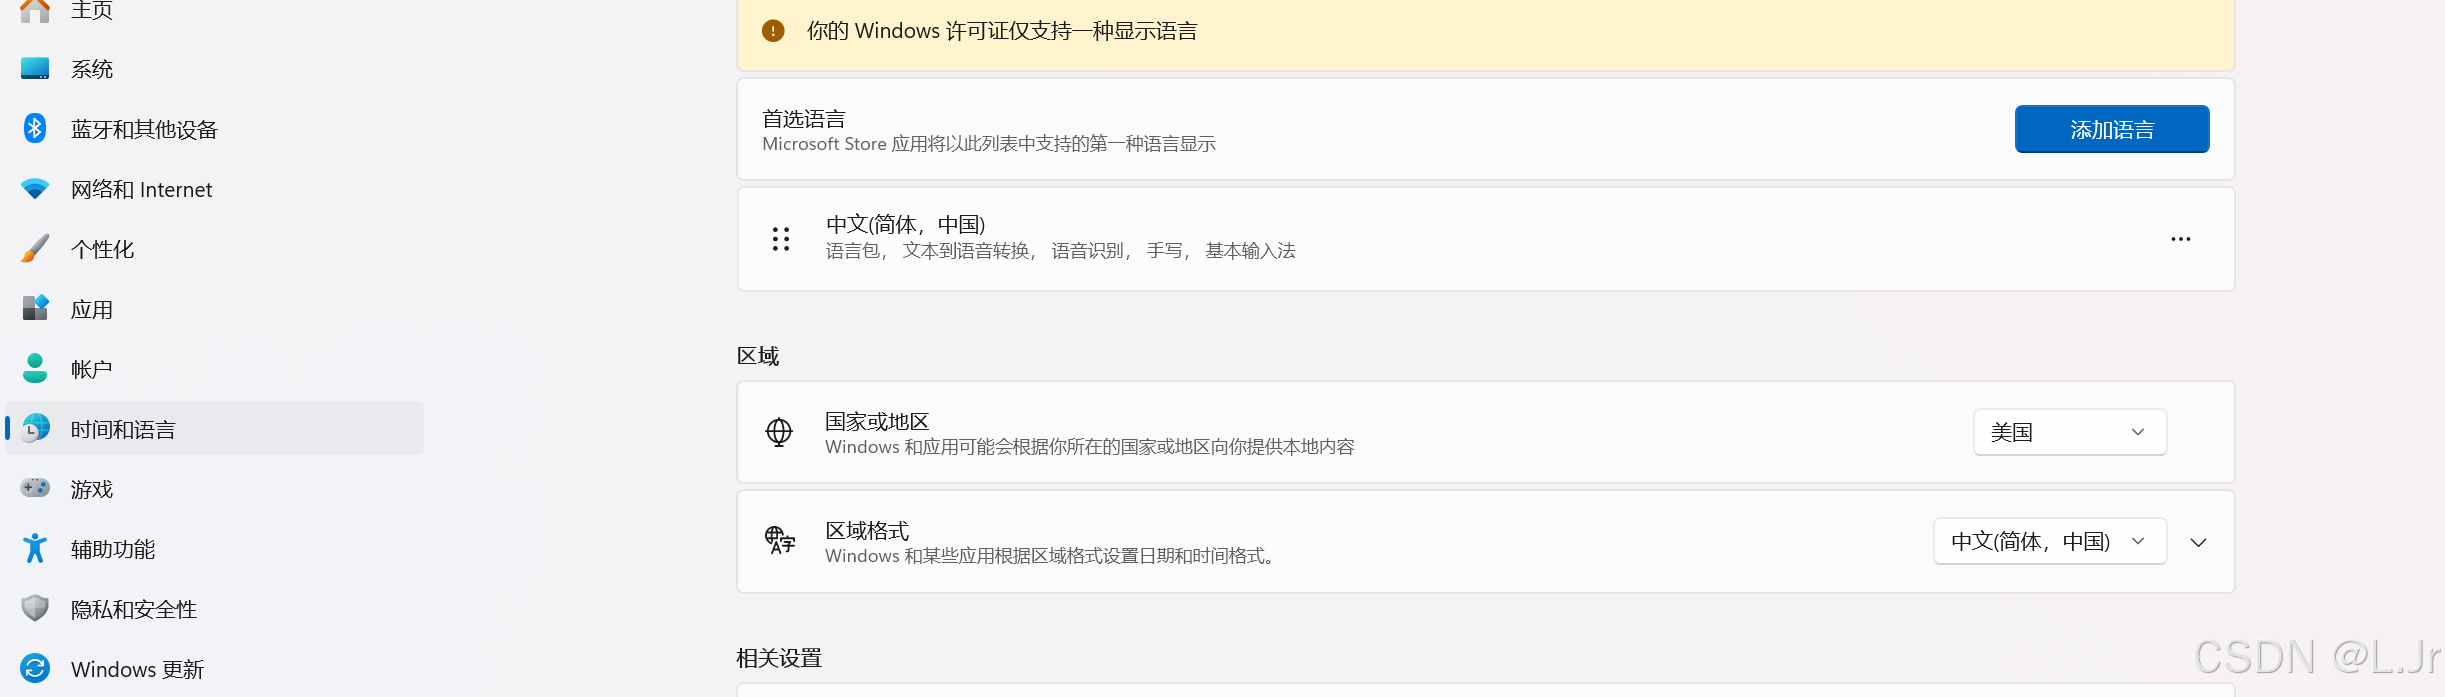Click the 添加语言 button
Image resolution: width=2445 pixels, height=697 pixels.
tap(2112, 129)
